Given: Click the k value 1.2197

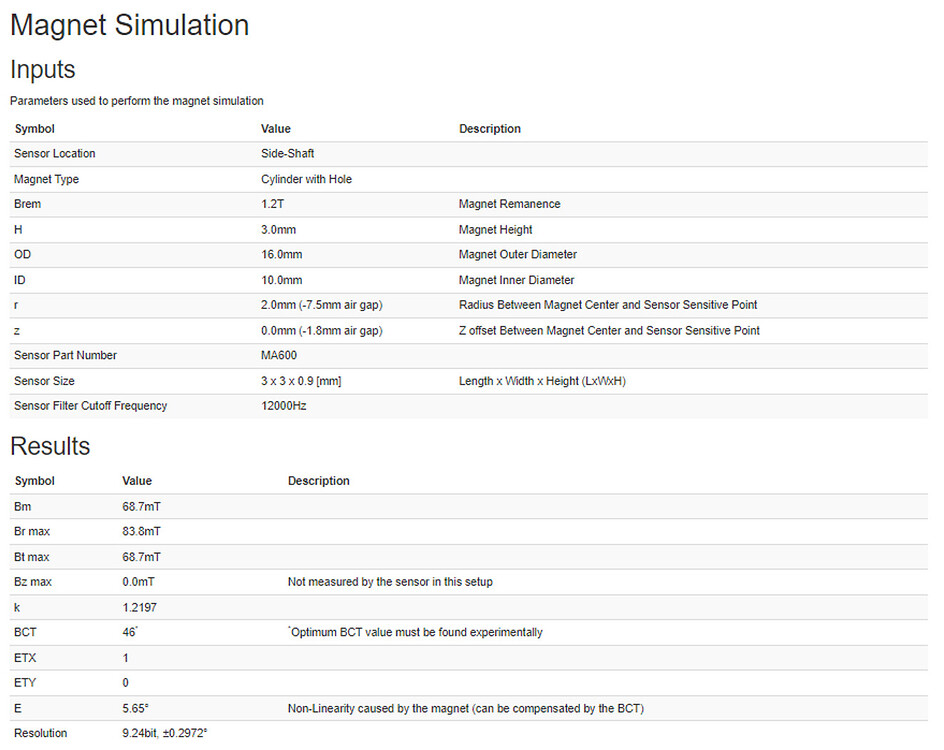Looking at the screenshot, I should coord(139,608).
